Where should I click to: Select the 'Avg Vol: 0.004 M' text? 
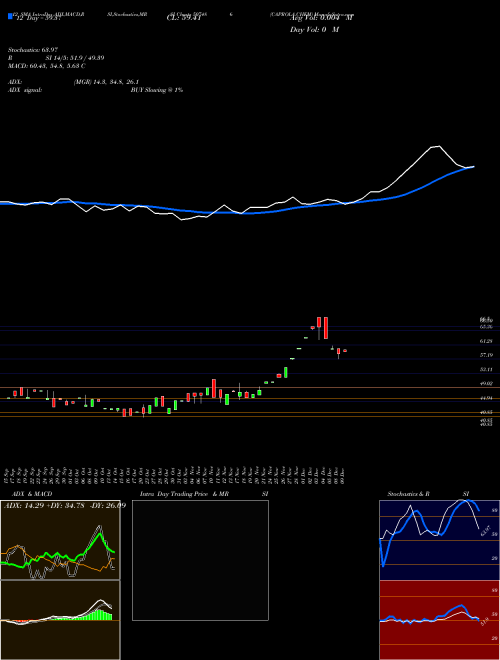322,18
